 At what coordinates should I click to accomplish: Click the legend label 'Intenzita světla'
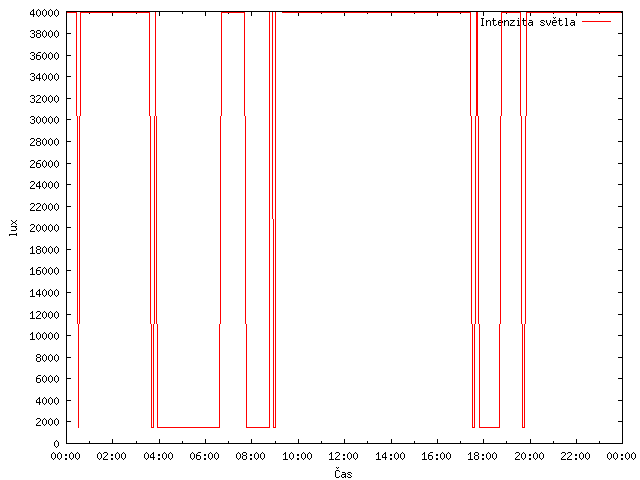528,22
